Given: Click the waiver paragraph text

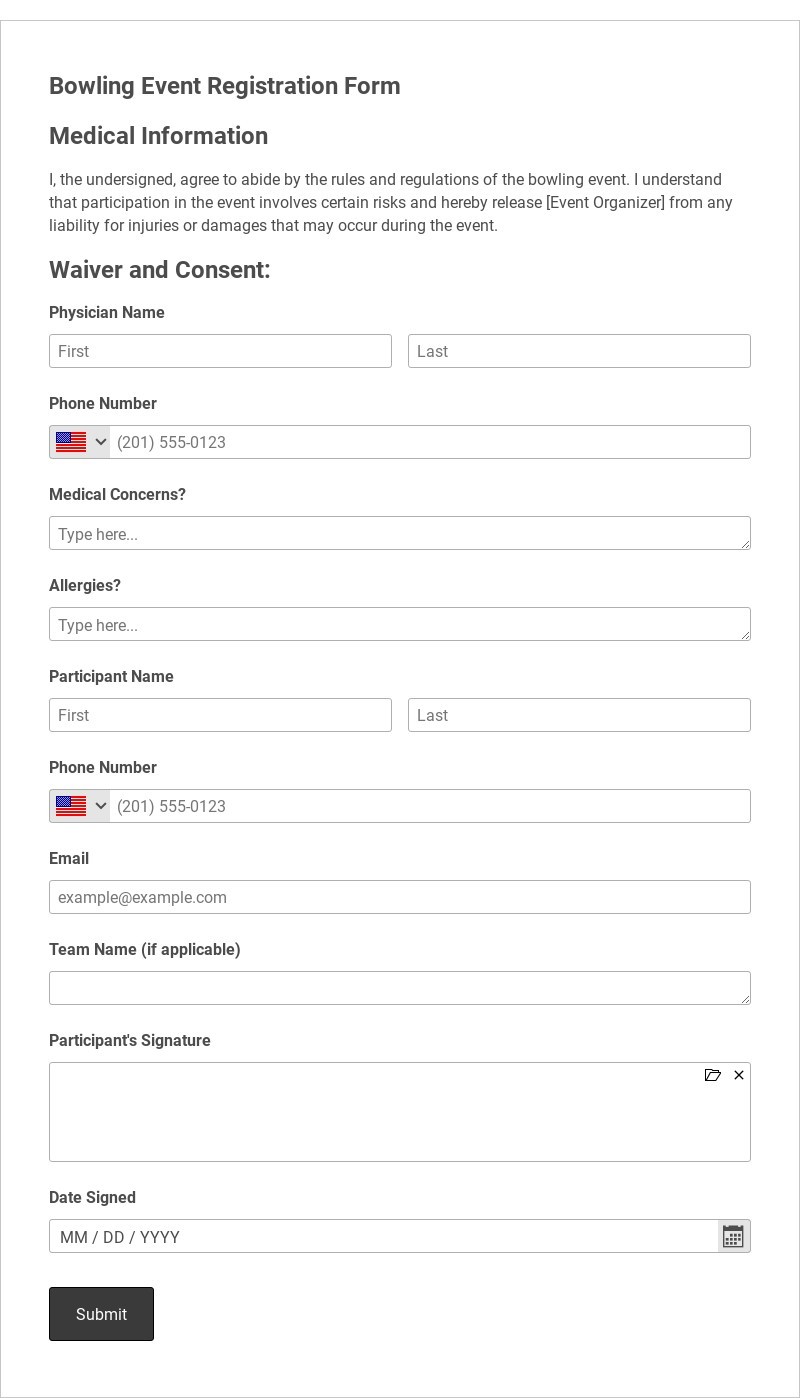Looking at the screenshot, I should 391,202.
